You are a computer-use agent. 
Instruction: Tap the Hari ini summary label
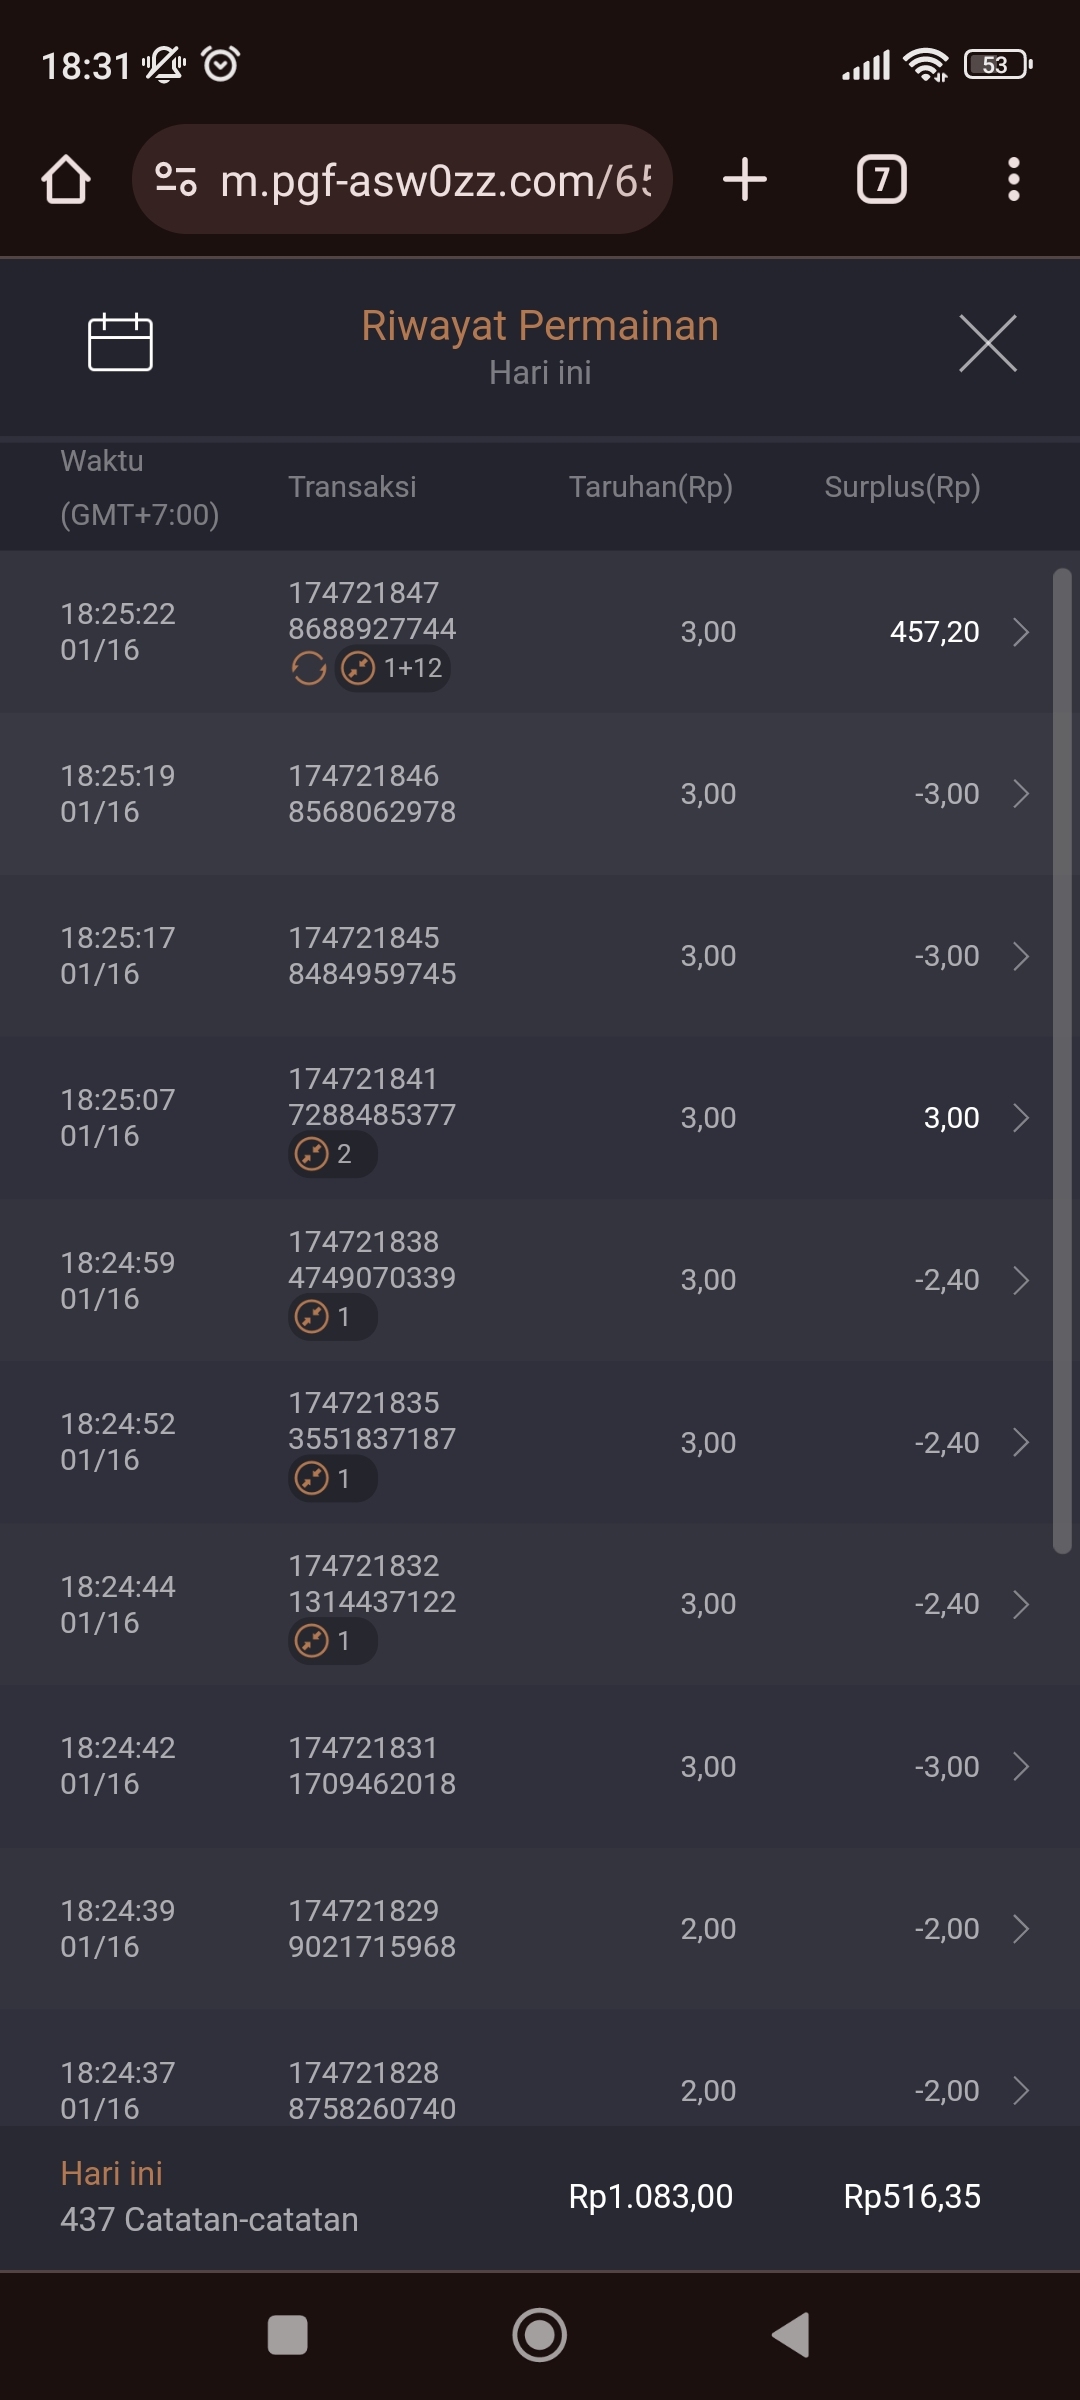111,2173
